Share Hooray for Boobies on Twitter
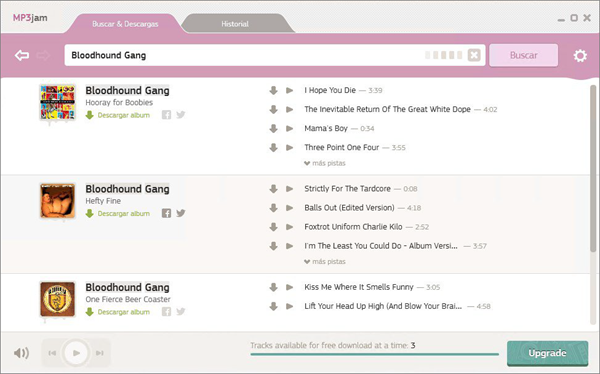600x374 pixels. coord(181,114)
